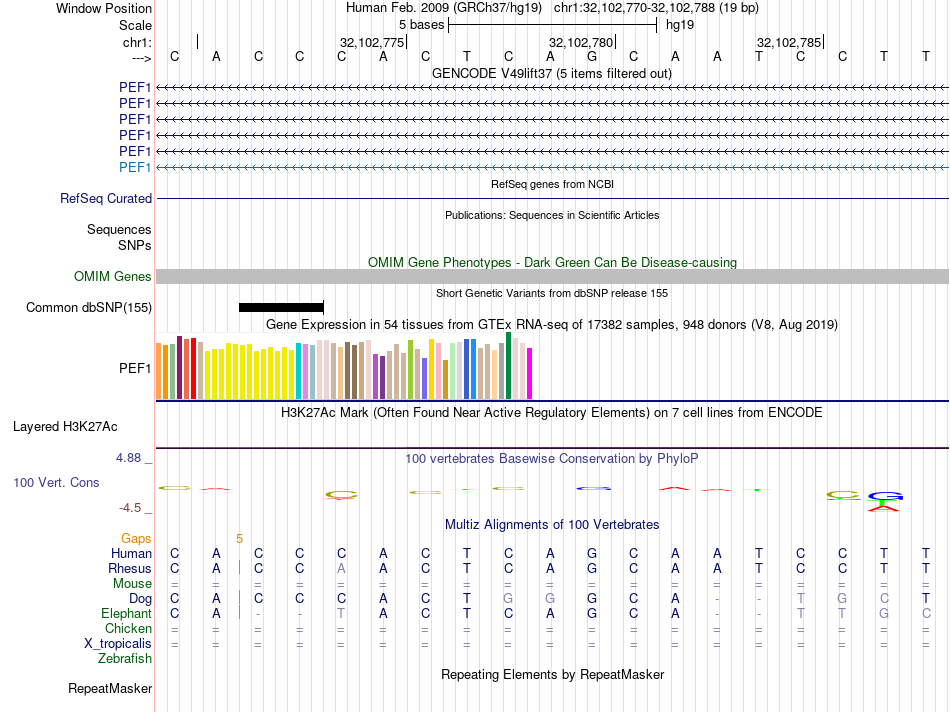Open Repeating Elements by RepeatMasker title

click(553, 675)
